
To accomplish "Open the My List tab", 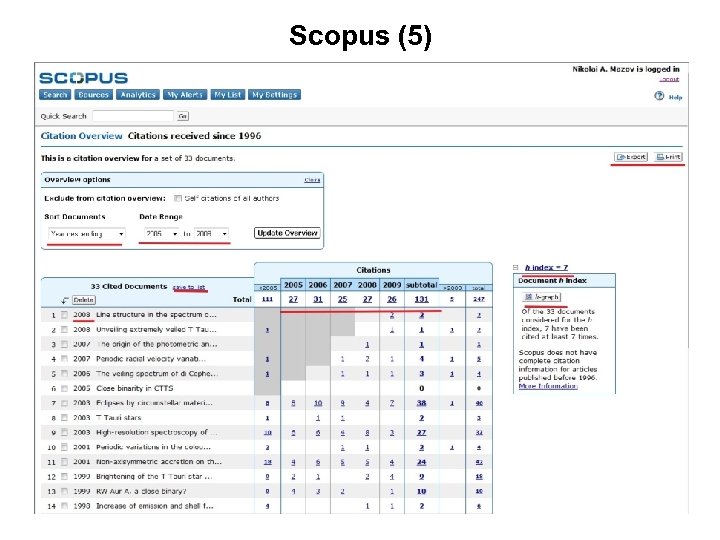I will pos(228,95).
